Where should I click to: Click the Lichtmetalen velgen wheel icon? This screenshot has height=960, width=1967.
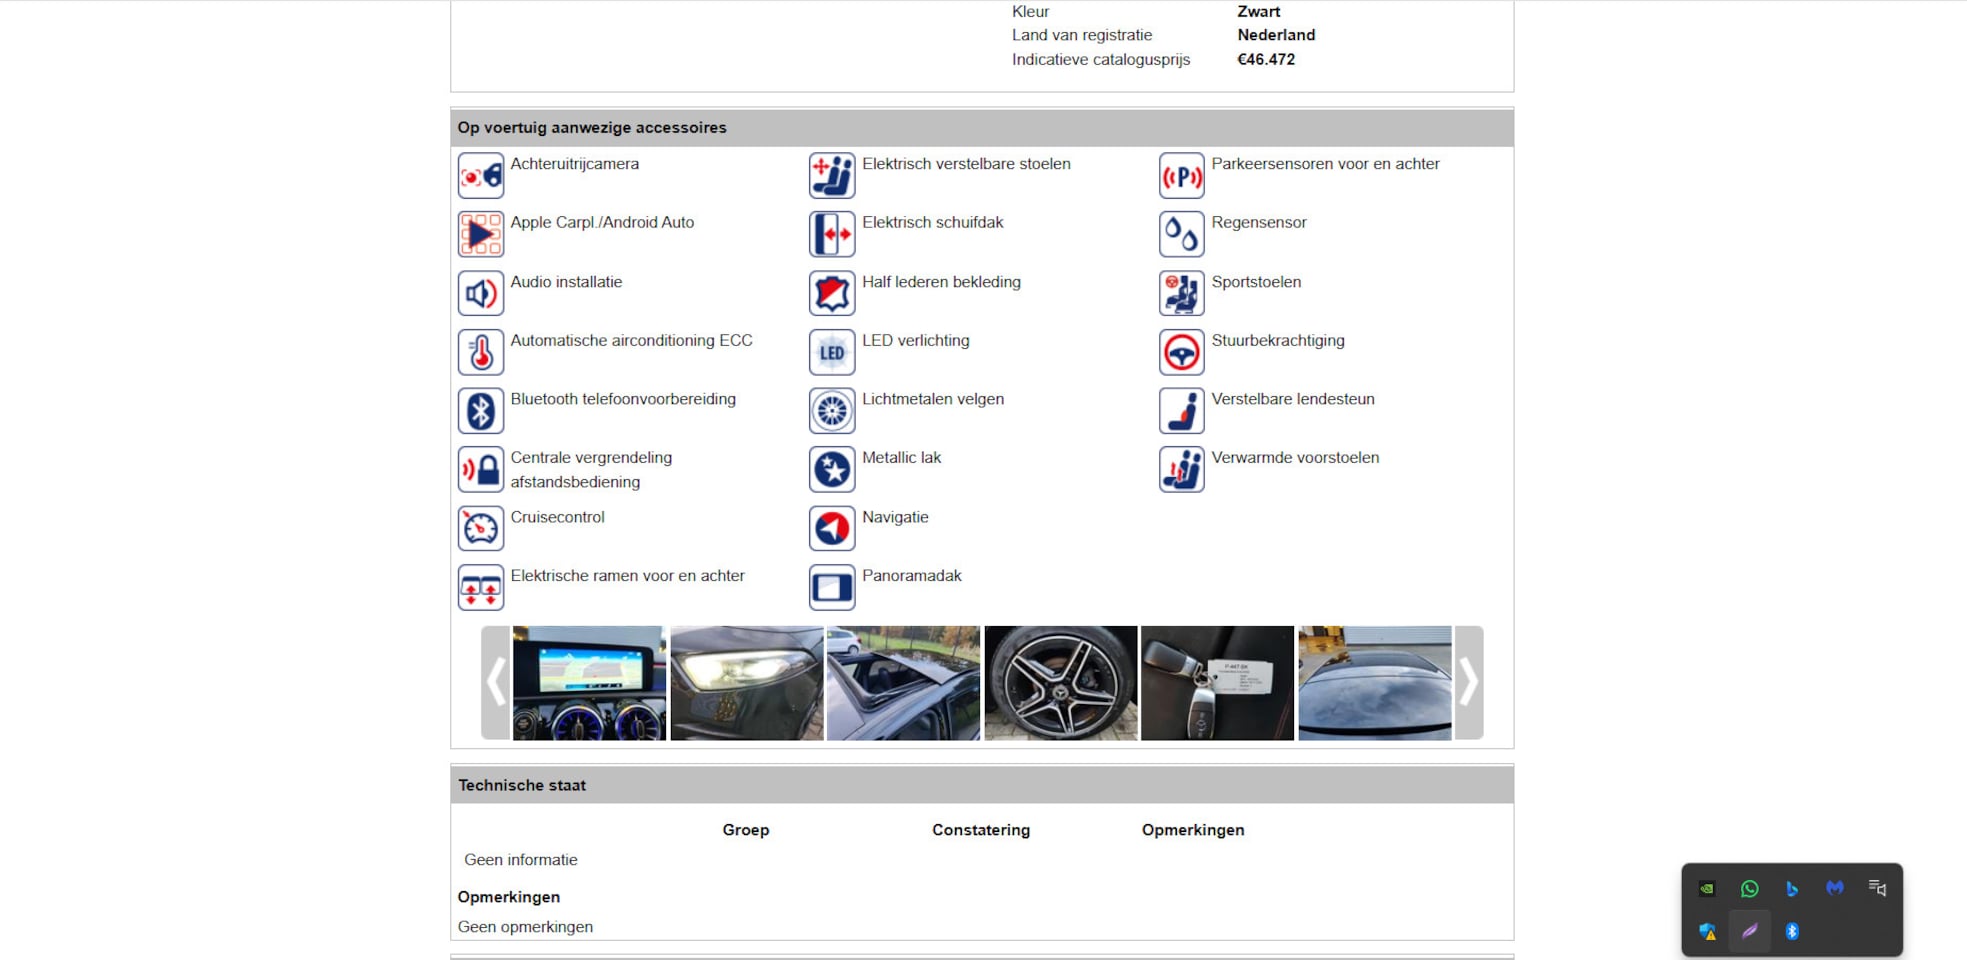(831, 411)
